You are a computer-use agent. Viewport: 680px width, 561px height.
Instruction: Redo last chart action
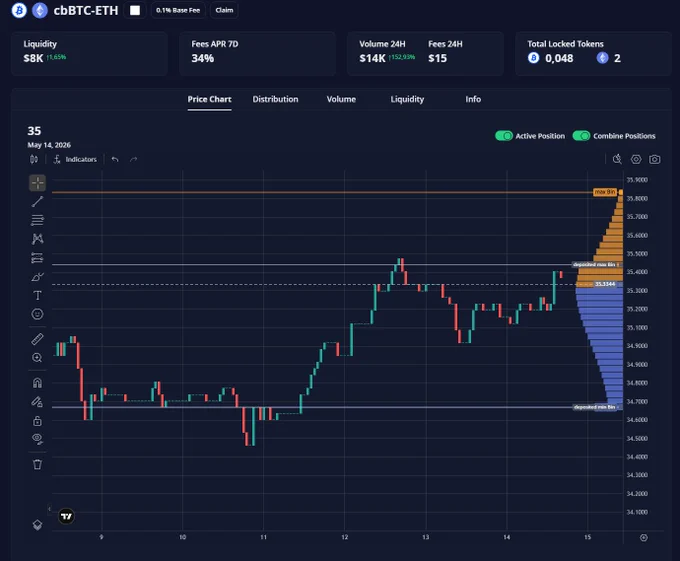tap(134, 160)
